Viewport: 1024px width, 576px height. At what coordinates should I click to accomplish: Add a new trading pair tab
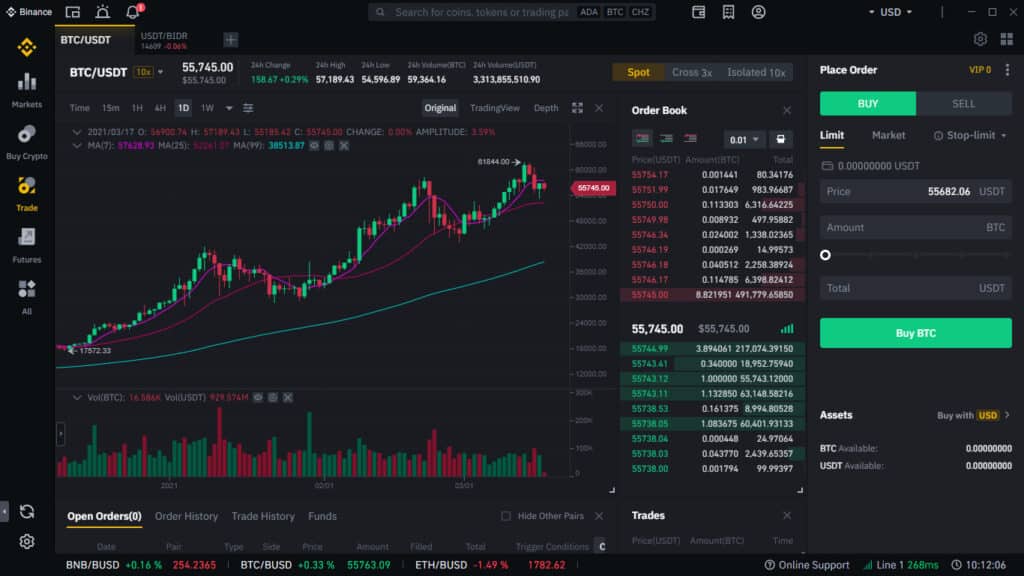[231, 40]
